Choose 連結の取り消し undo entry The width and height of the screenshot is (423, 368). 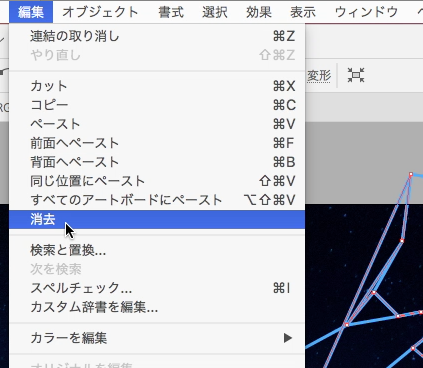point(157,36)
